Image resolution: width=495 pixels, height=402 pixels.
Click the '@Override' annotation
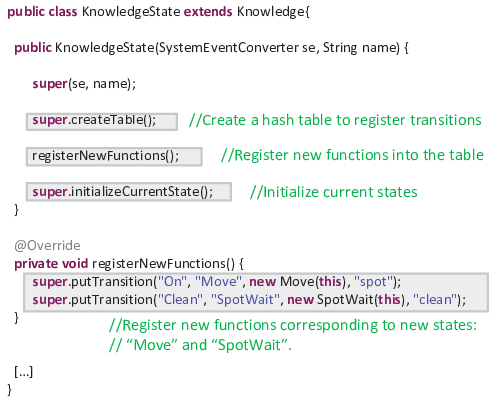(x=47, y=246)
